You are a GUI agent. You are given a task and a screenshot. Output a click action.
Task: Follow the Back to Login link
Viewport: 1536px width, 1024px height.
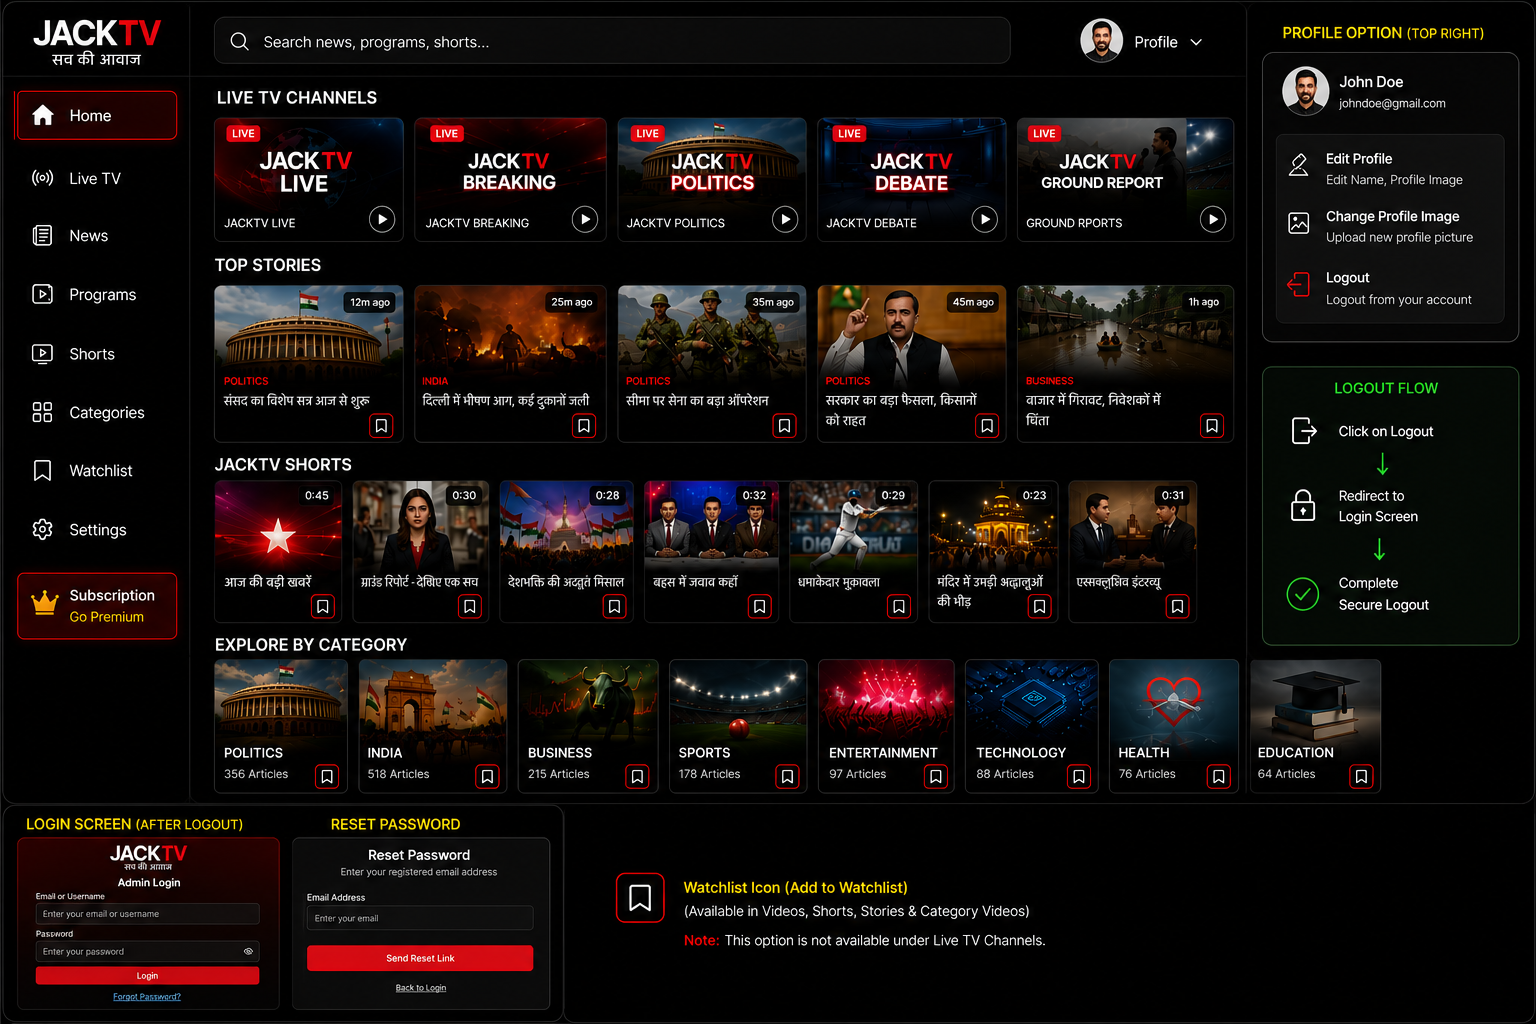[421, 988]
